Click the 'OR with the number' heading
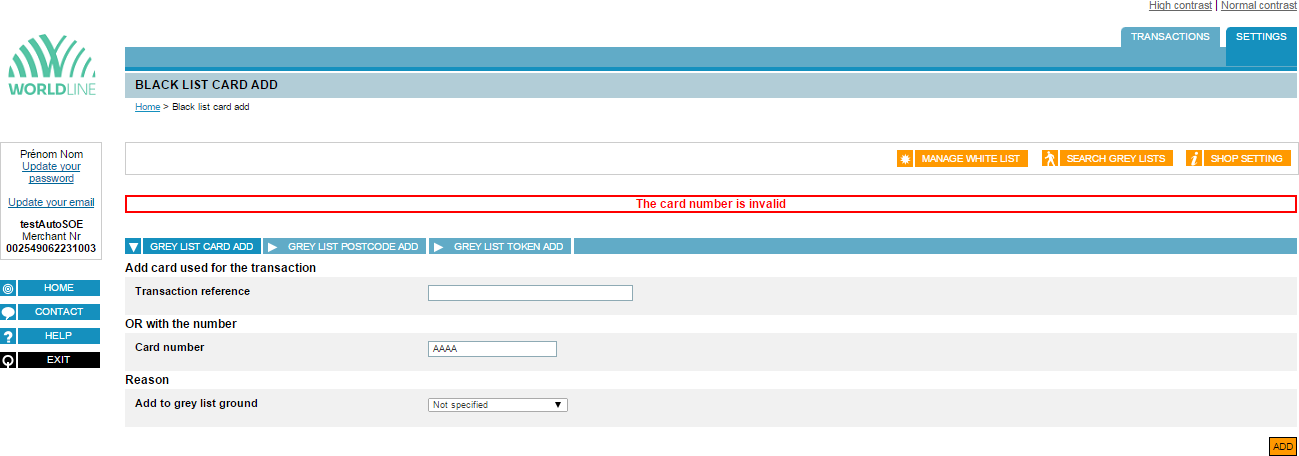The height and width of the screenshot is (456, 1299). (181, 324)
